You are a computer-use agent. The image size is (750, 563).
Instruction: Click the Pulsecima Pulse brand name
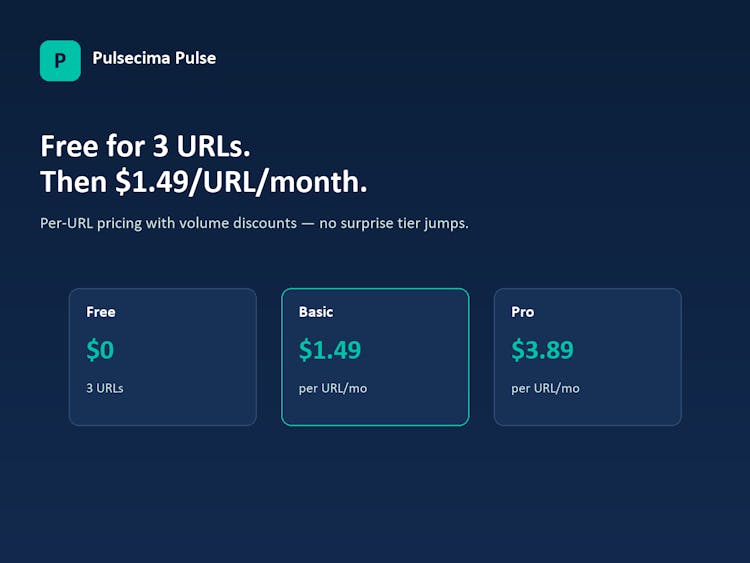point(154,58)
